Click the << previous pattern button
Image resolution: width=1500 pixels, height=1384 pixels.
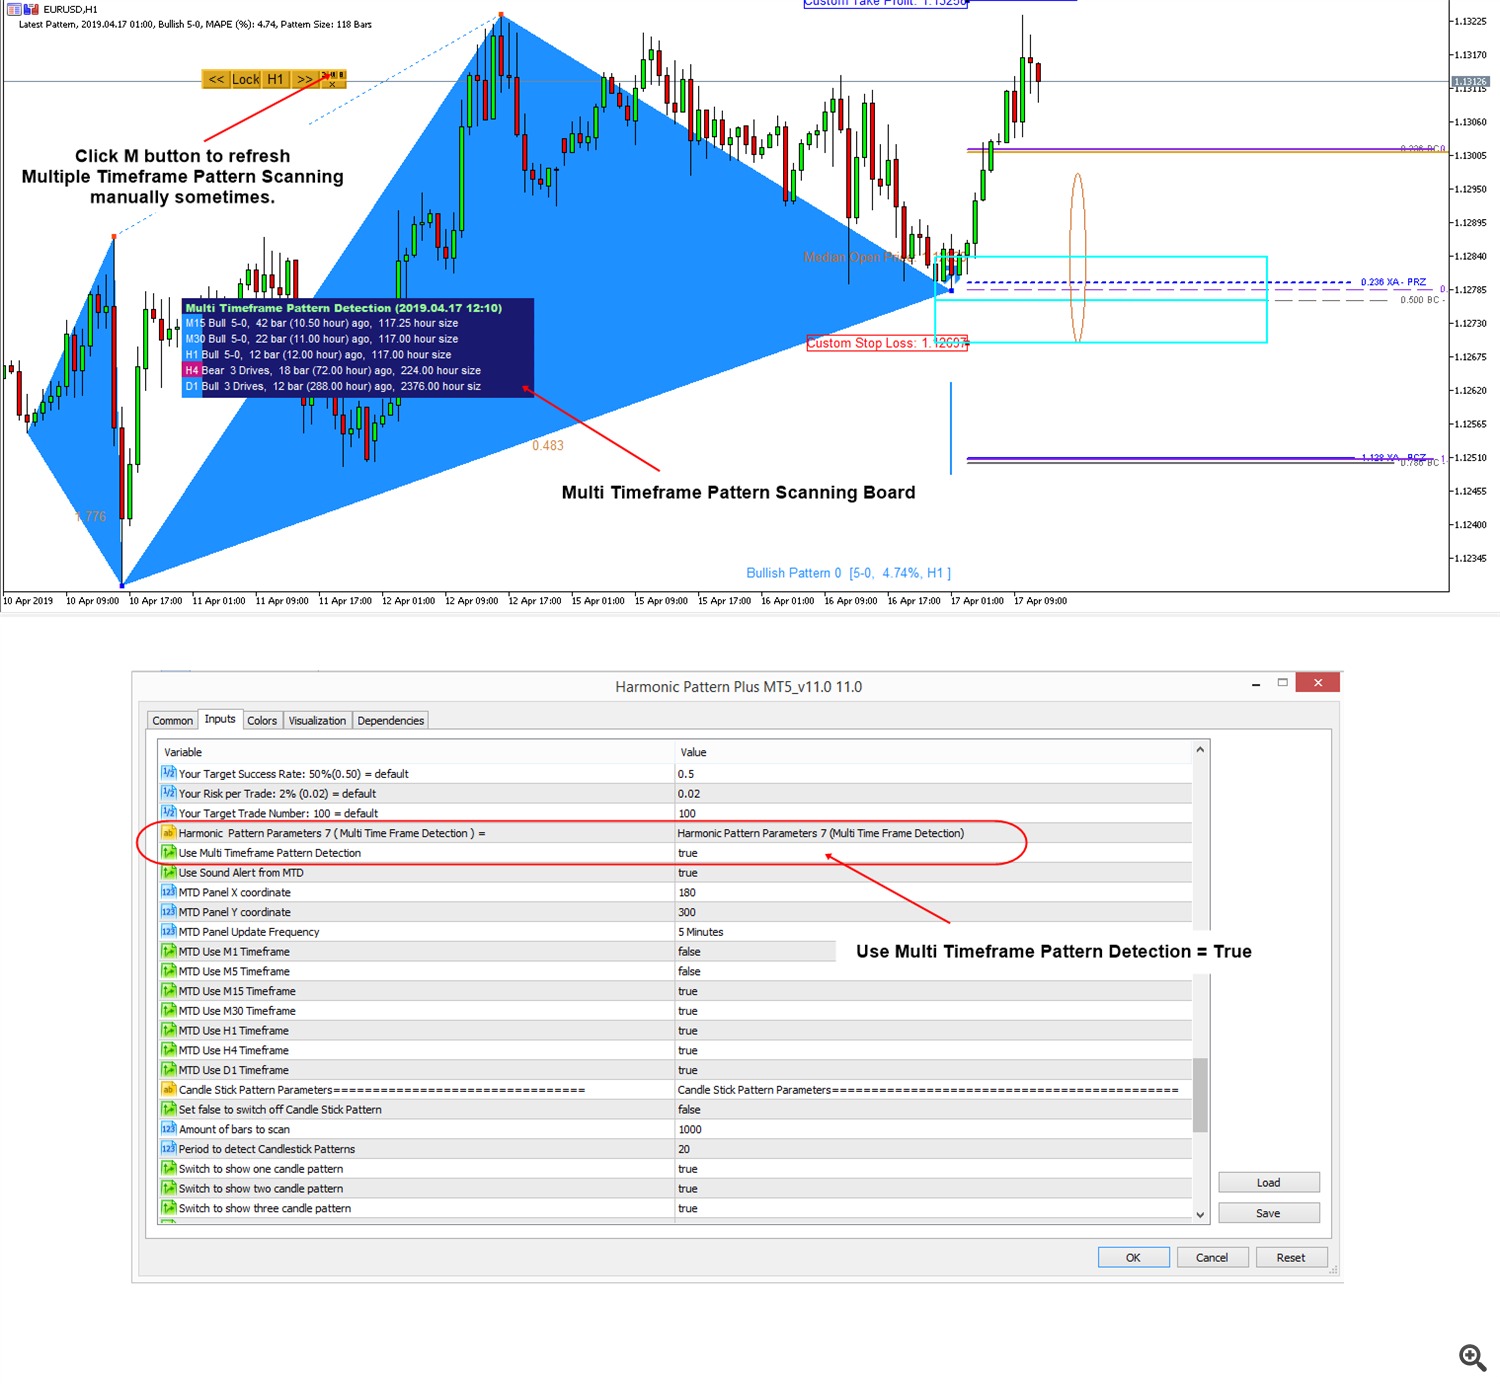click(216, 79)
